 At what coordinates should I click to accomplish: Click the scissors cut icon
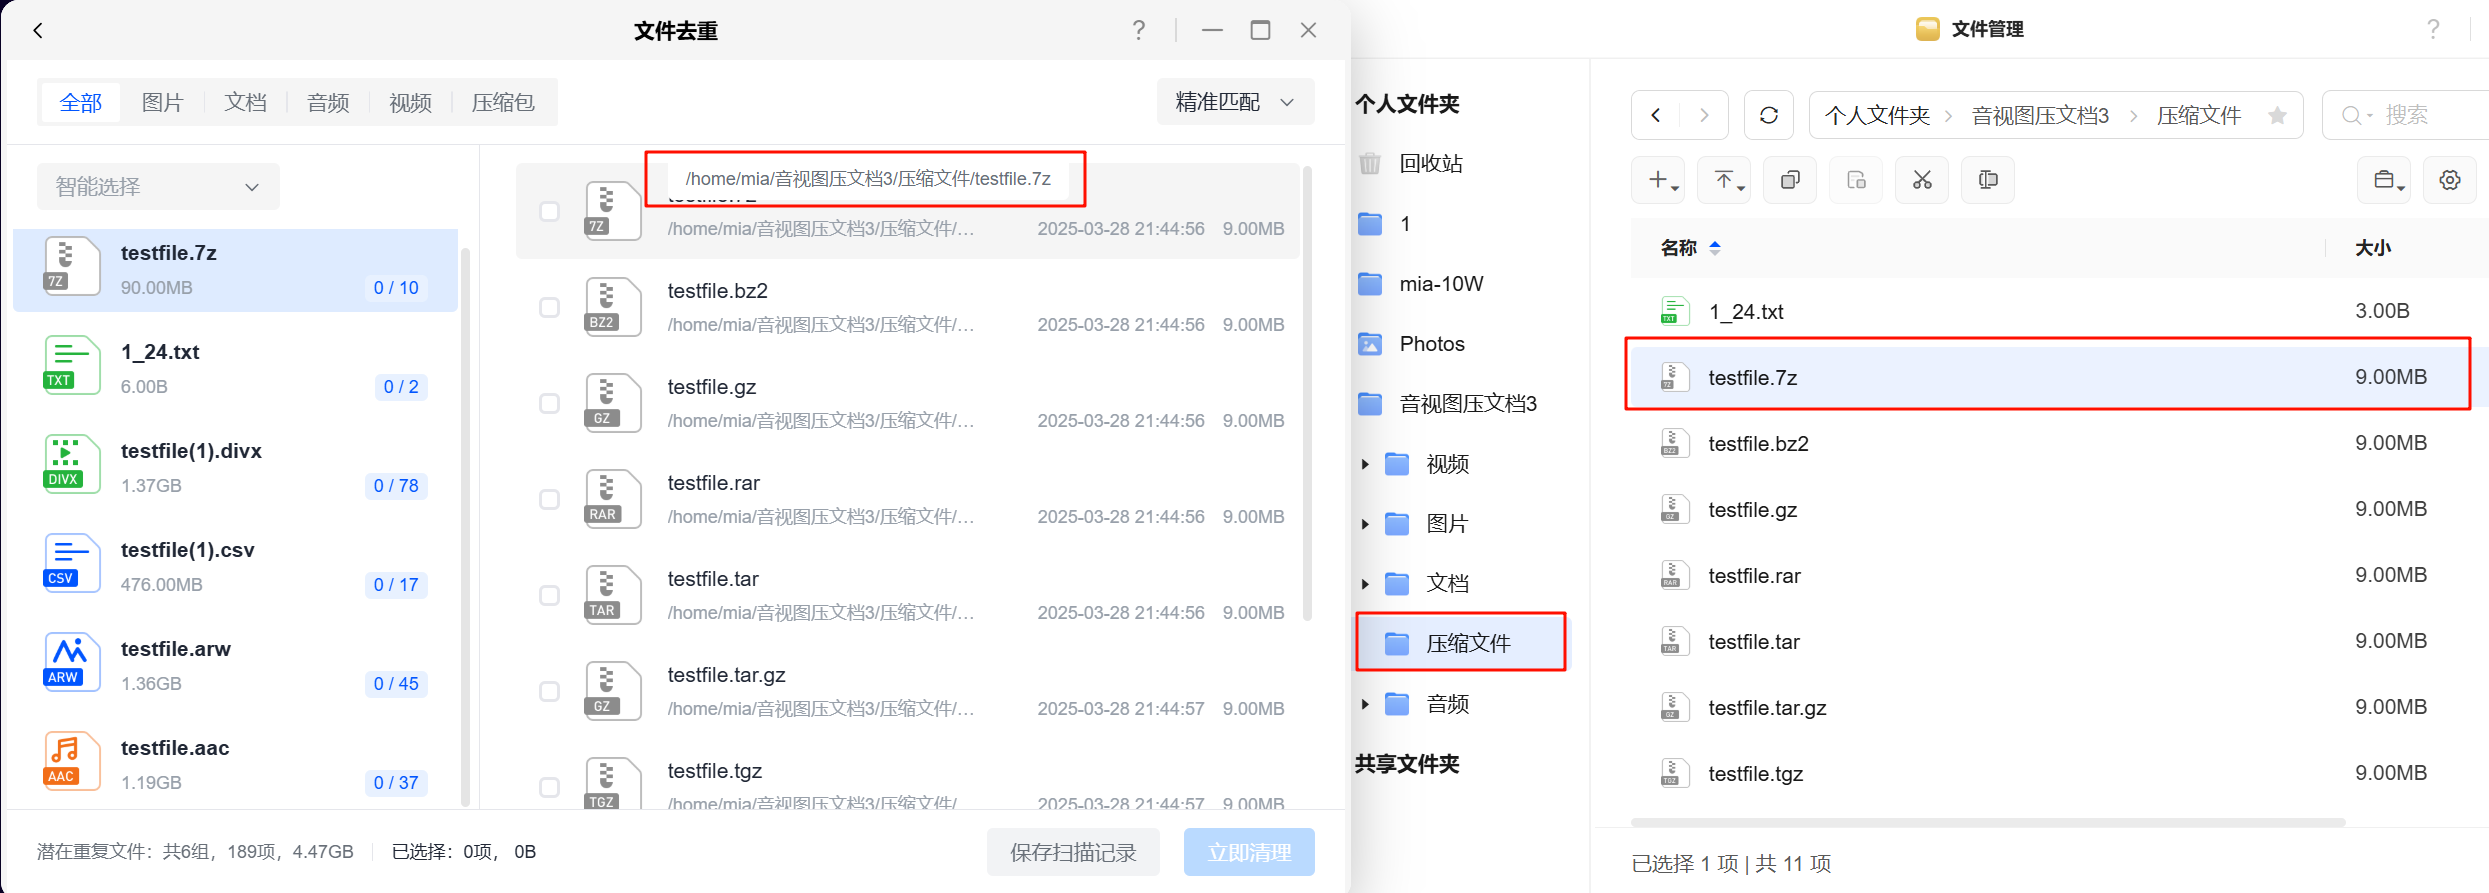tap(1922, 180)
